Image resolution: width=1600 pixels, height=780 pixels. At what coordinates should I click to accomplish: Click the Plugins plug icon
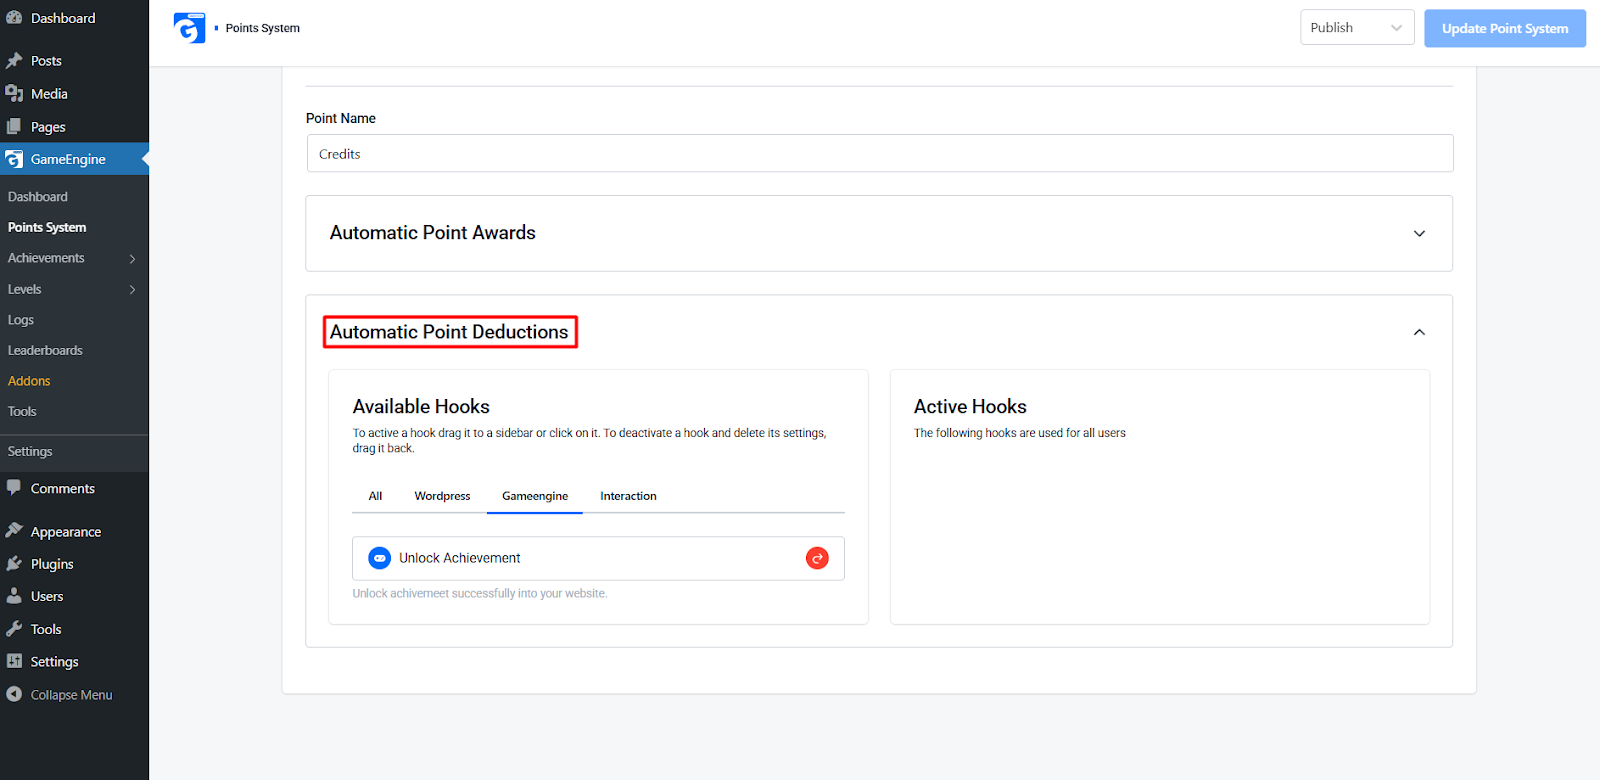pos(14,564)
